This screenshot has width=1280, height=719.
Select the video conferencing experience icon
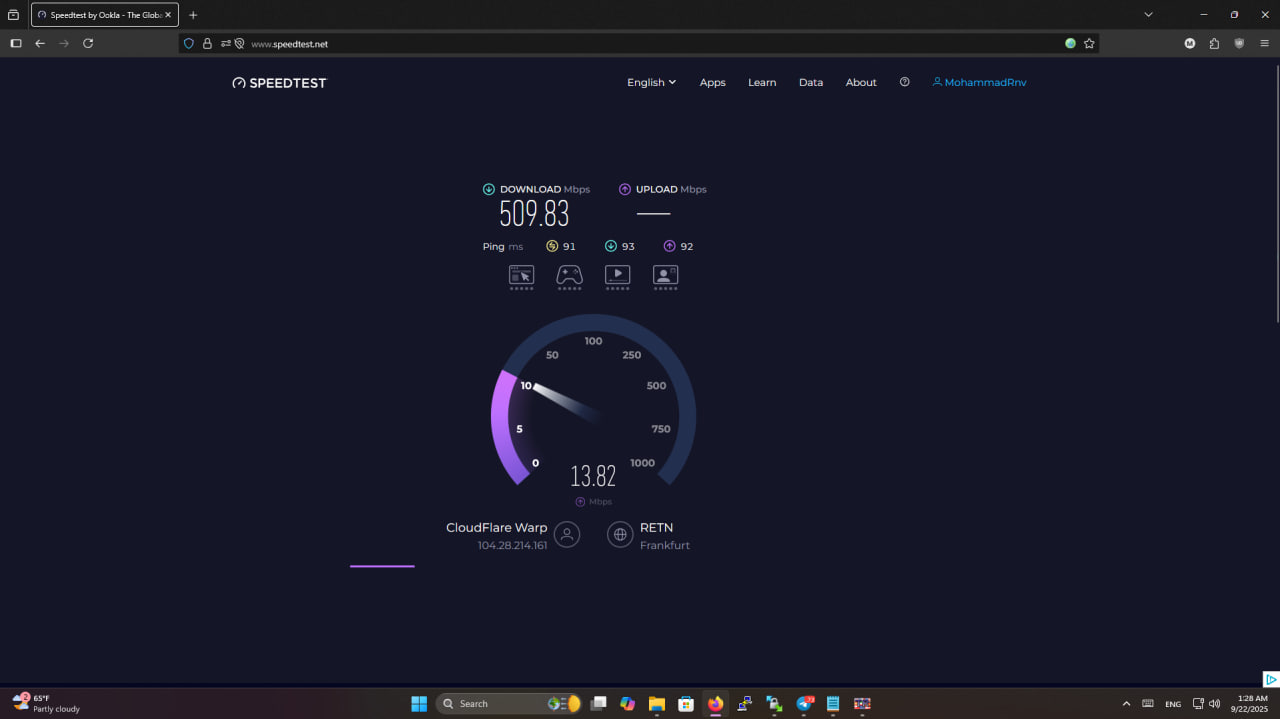pos(666,275)
